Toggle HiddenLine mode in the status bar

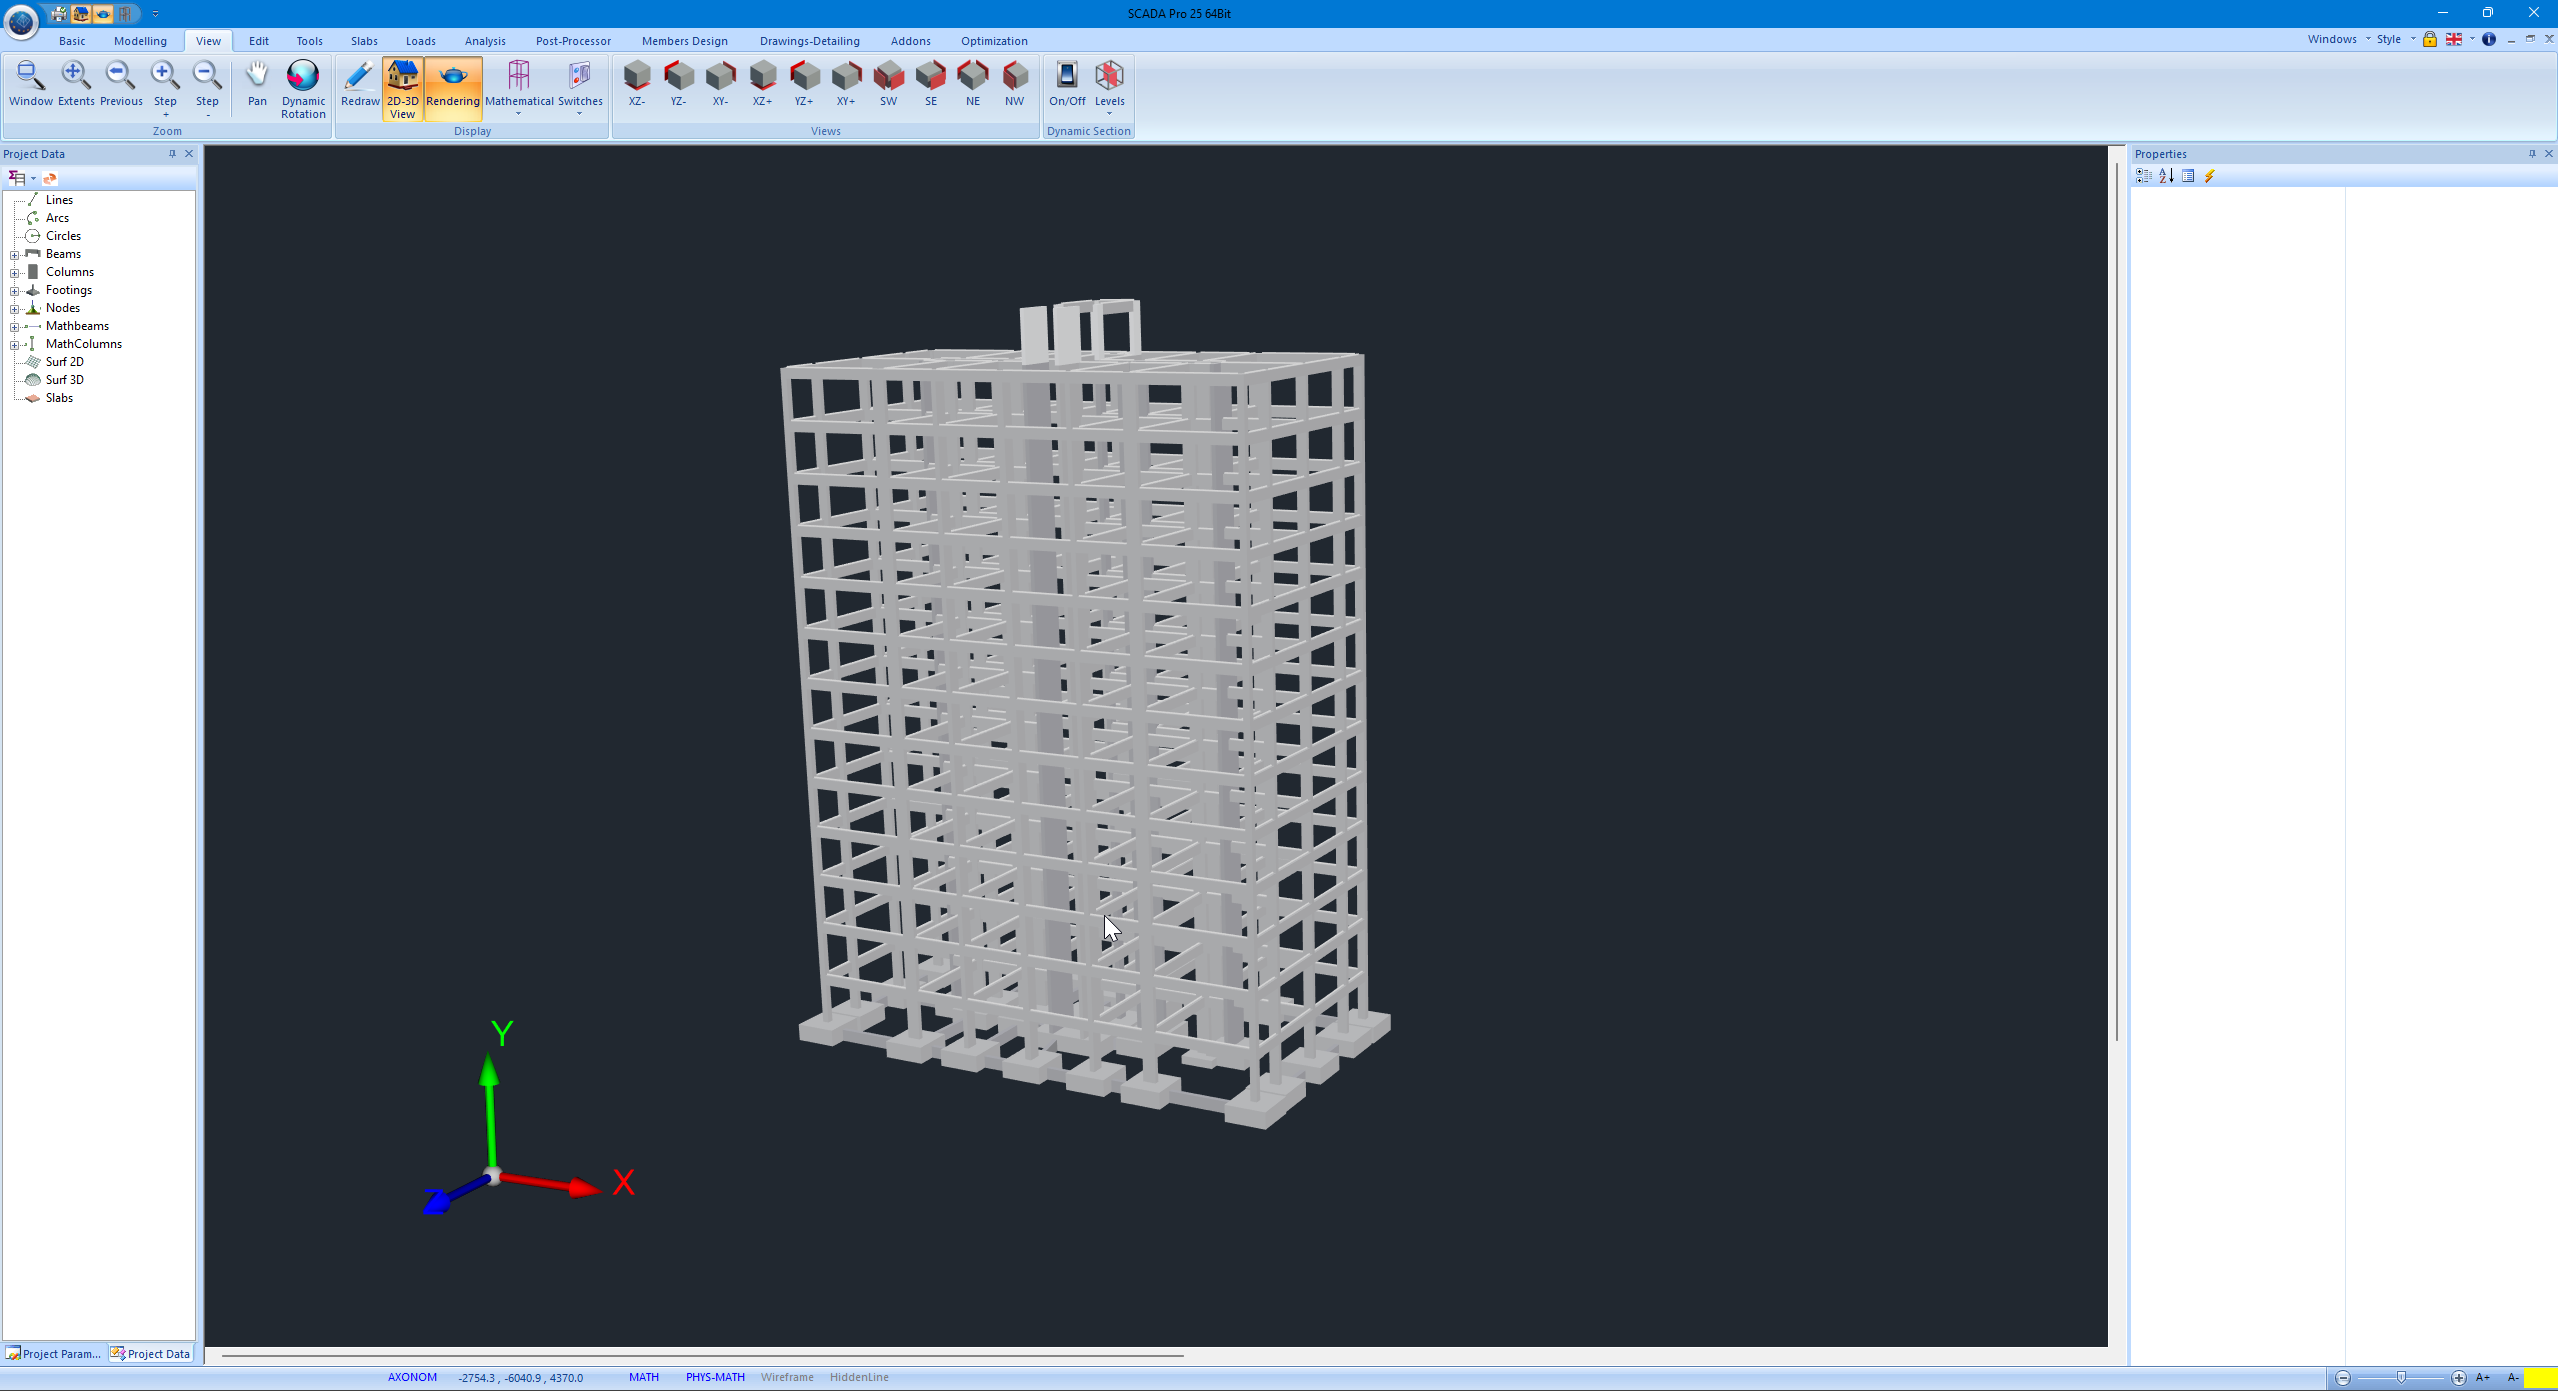coord(858,1377)
